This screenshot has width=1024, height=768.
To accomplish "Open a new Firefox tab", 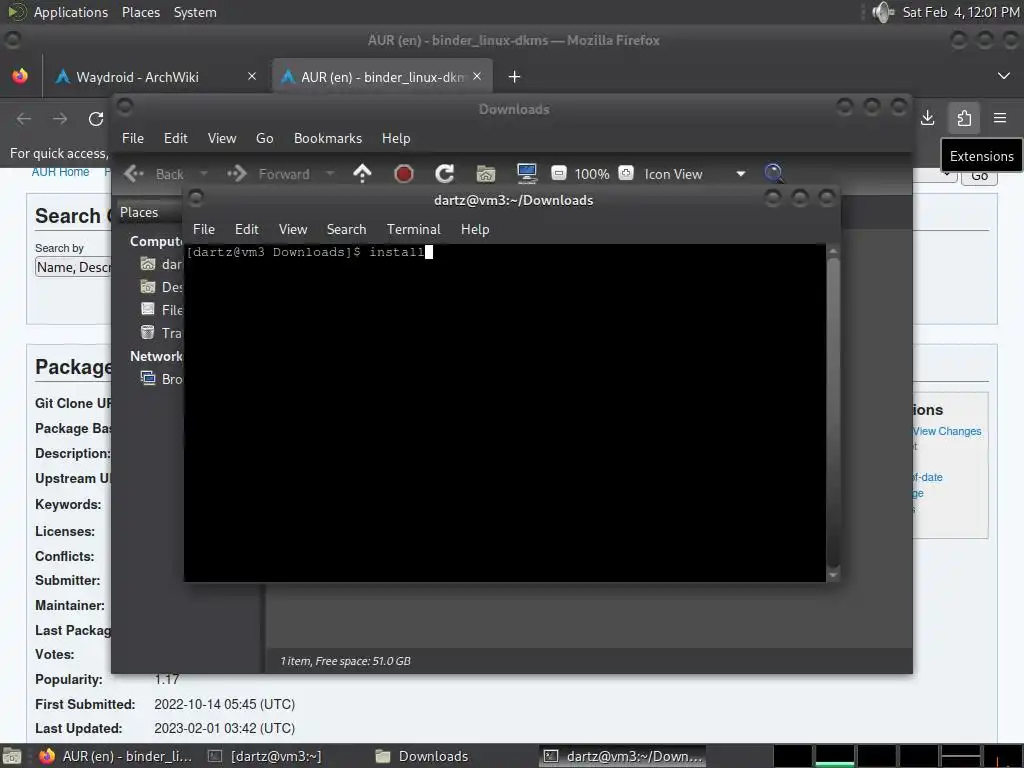I will (x=515, y=77).
